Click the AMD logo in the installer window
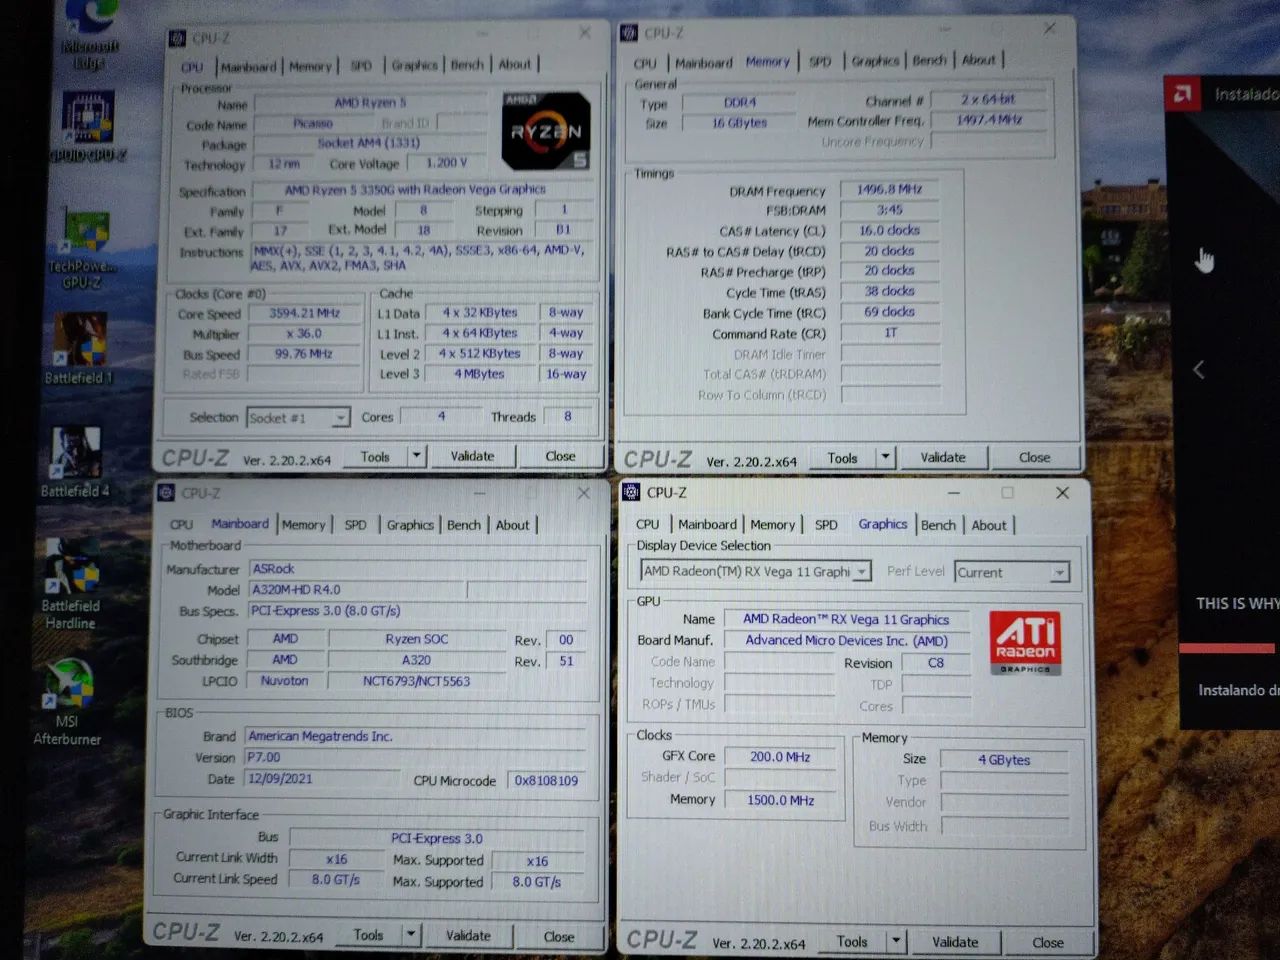1280x960 pixels. [1182, 95]
